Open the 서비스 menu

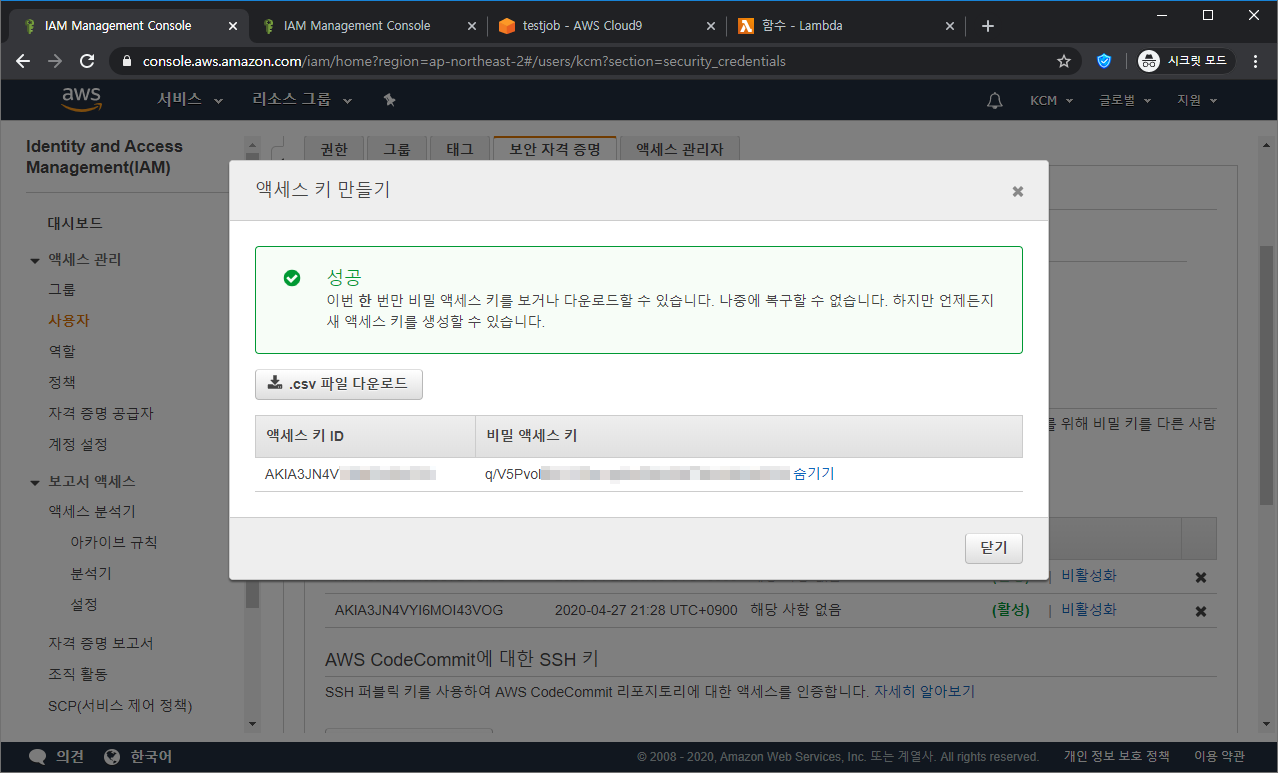[189, 100]
